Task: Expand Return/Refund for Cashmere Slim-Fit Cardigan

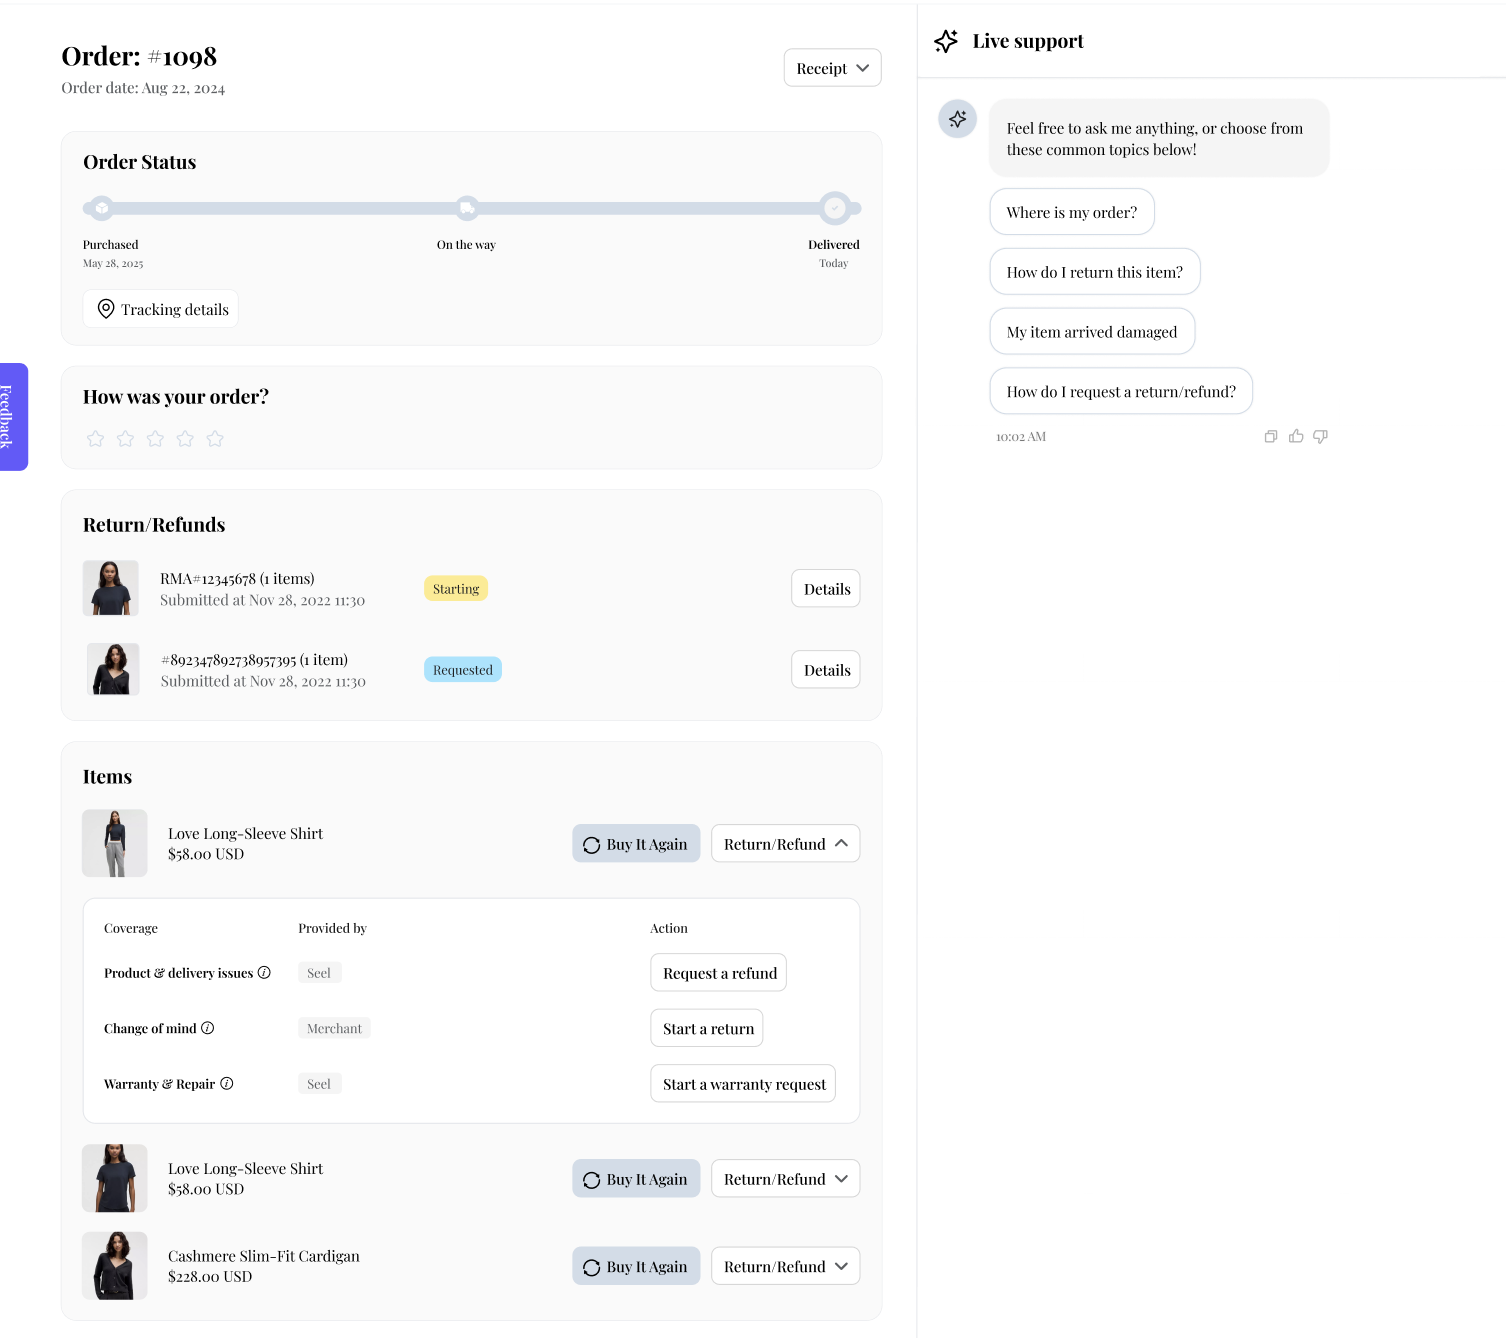Action: (x=785, y=1266)
